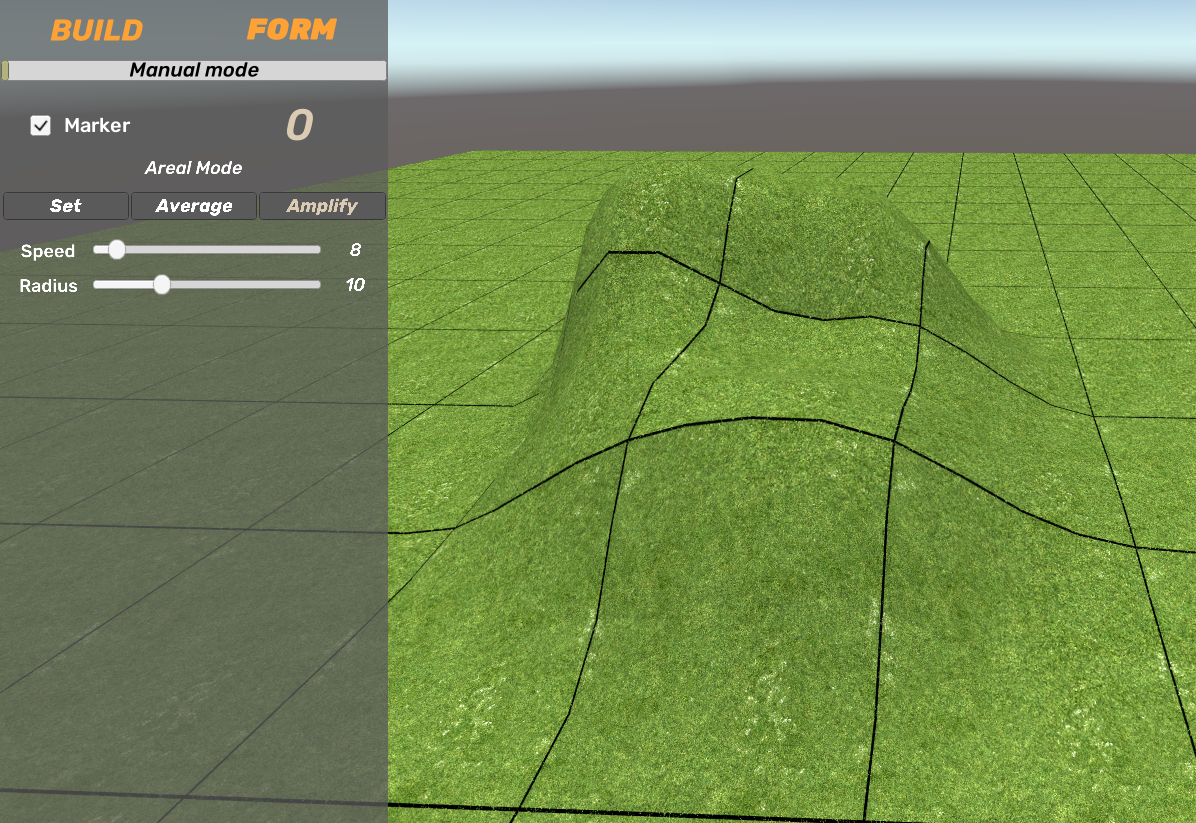Screen dimensions: 1196x823
Task: Click the Radius label
Action: [48, 286]
